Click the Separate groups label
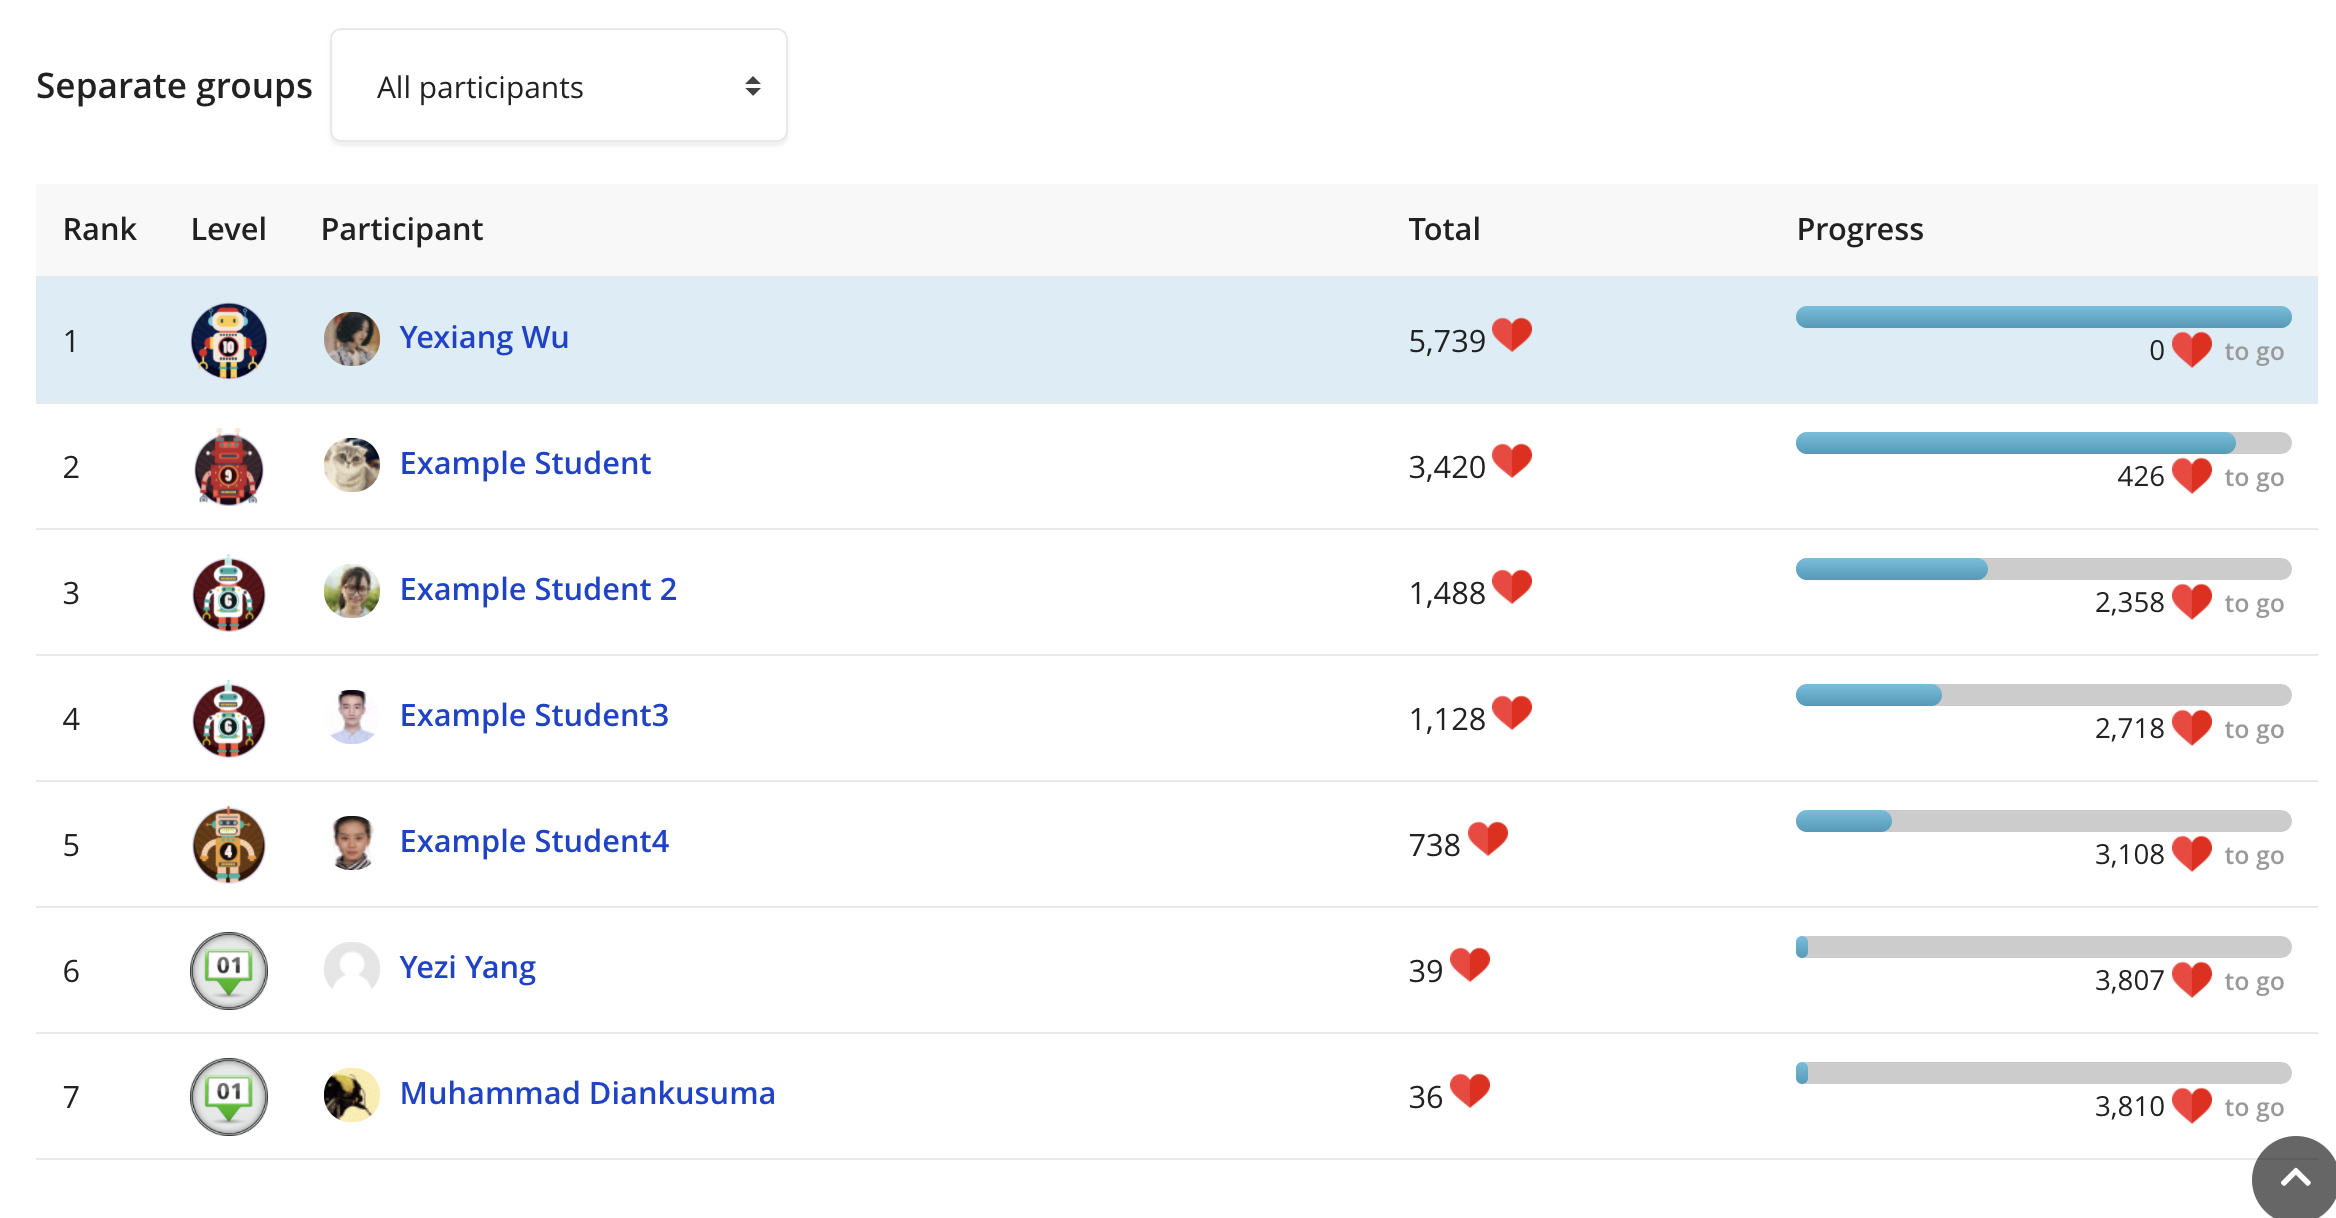Image resolution: width=2336 pixels, height=1218 pixels. tap(174, 86)
